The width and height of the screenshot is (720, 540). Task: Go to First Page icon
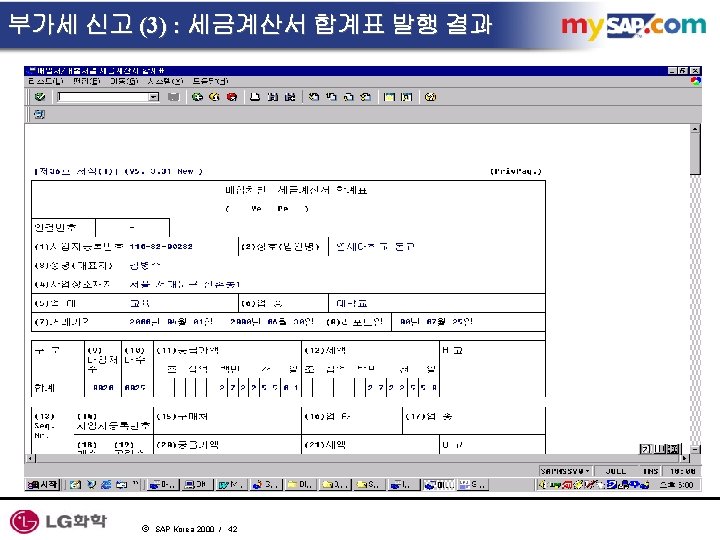click(314, 97)
